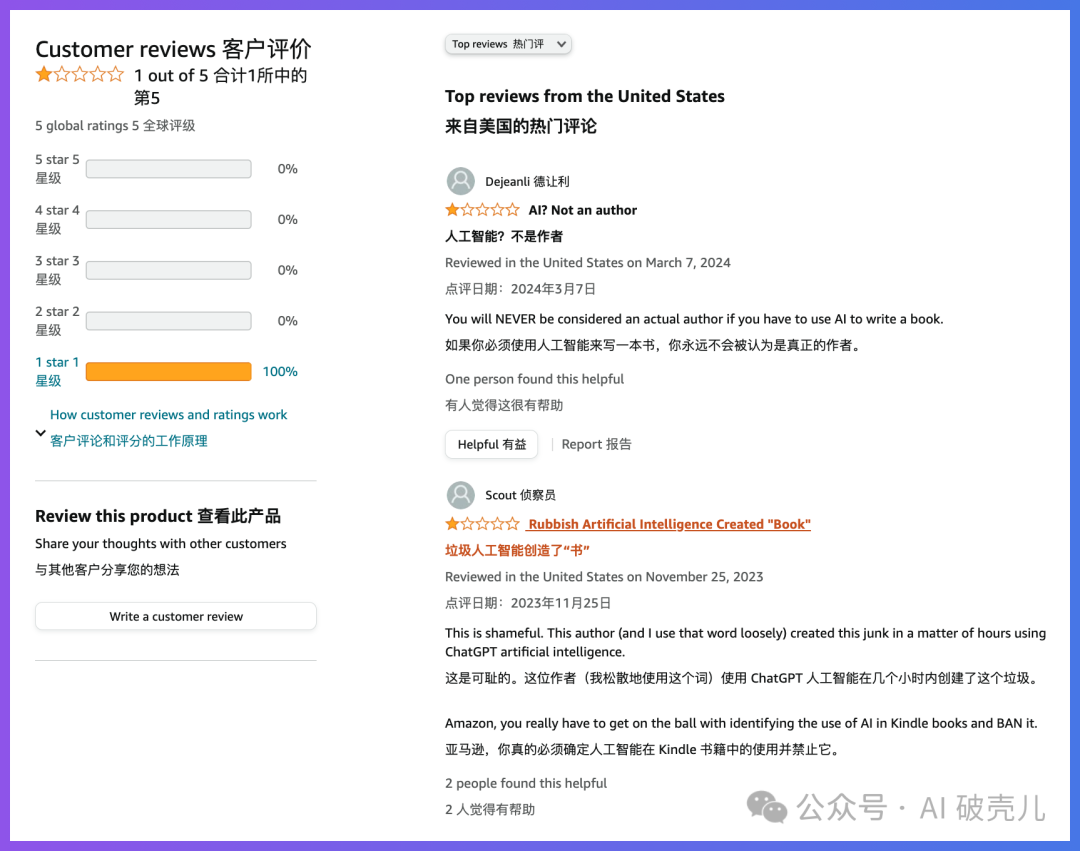Click the 100% percentage link
Viewport: 1080px width, 851px height.
pos(280,372)
